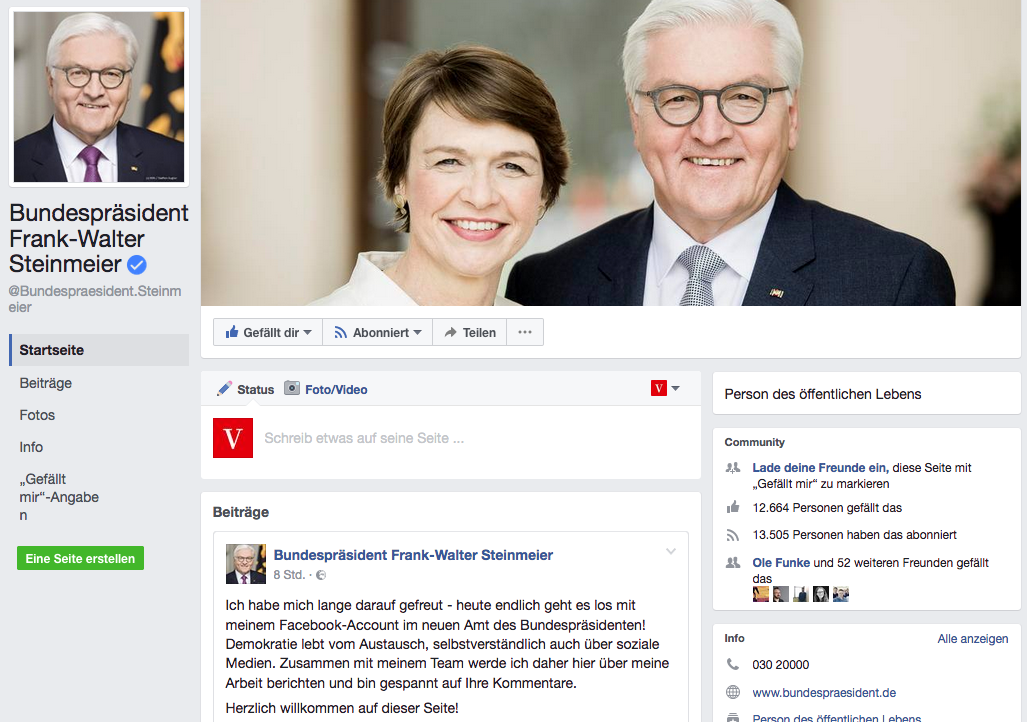The width and height of the screenshot is (1027, 722).
Task: Click Alle anzeigen in Info box
Action: pyautogui.click(x=973, y=639)
